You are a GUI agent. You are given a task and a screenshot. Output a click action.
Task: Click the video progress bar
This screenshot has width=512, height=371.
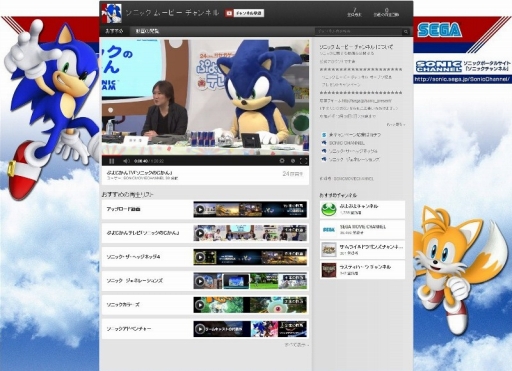(205, 155)
